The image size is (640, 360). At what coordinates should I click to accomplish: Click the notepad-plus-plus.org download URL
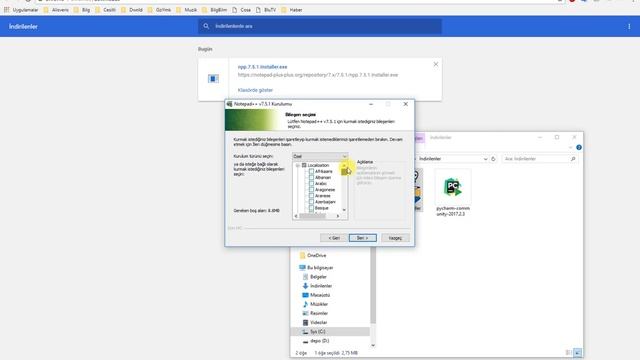click(318, 75)
